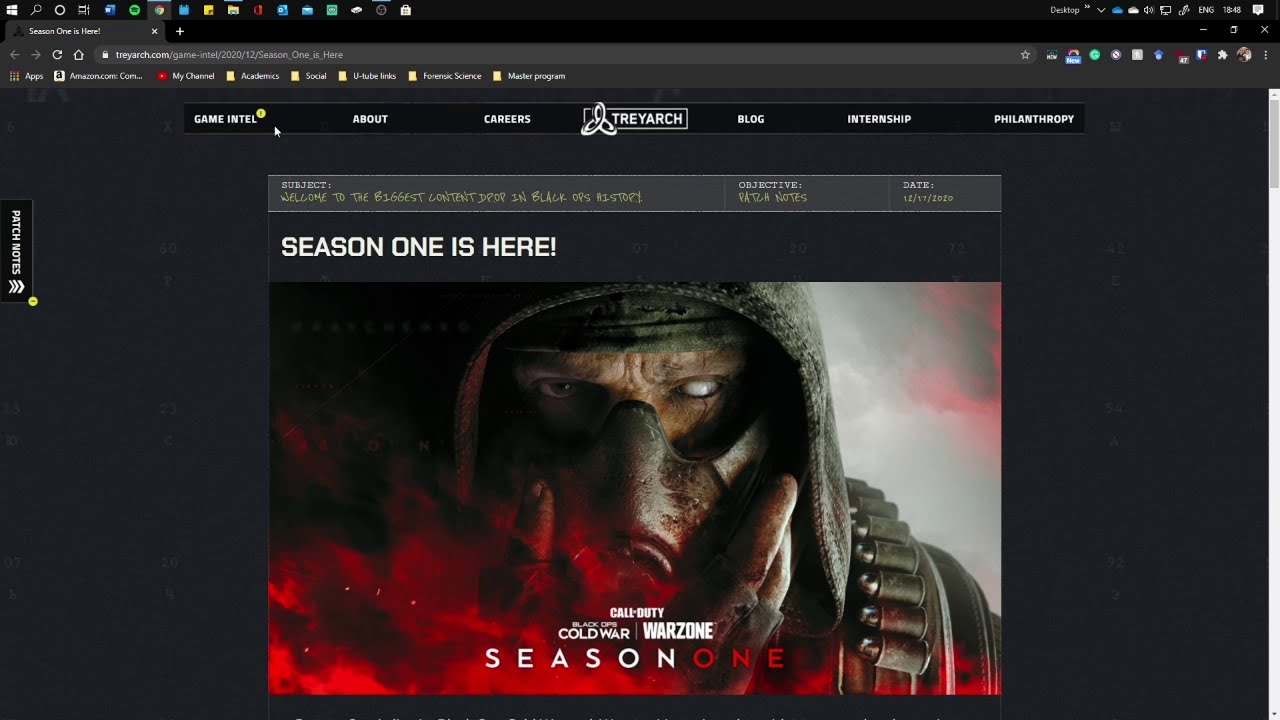Show hidden system tray icons
1280x720 pixels.
click(x=1101, y=10)
